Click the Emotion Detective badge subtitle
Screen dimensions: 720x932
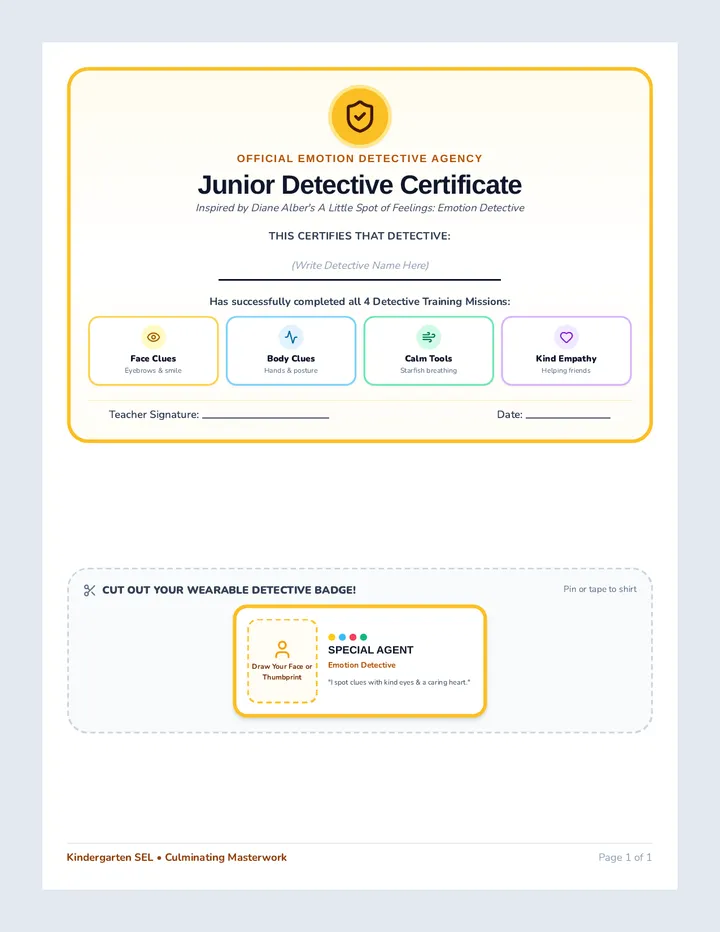tap(361, 665)
